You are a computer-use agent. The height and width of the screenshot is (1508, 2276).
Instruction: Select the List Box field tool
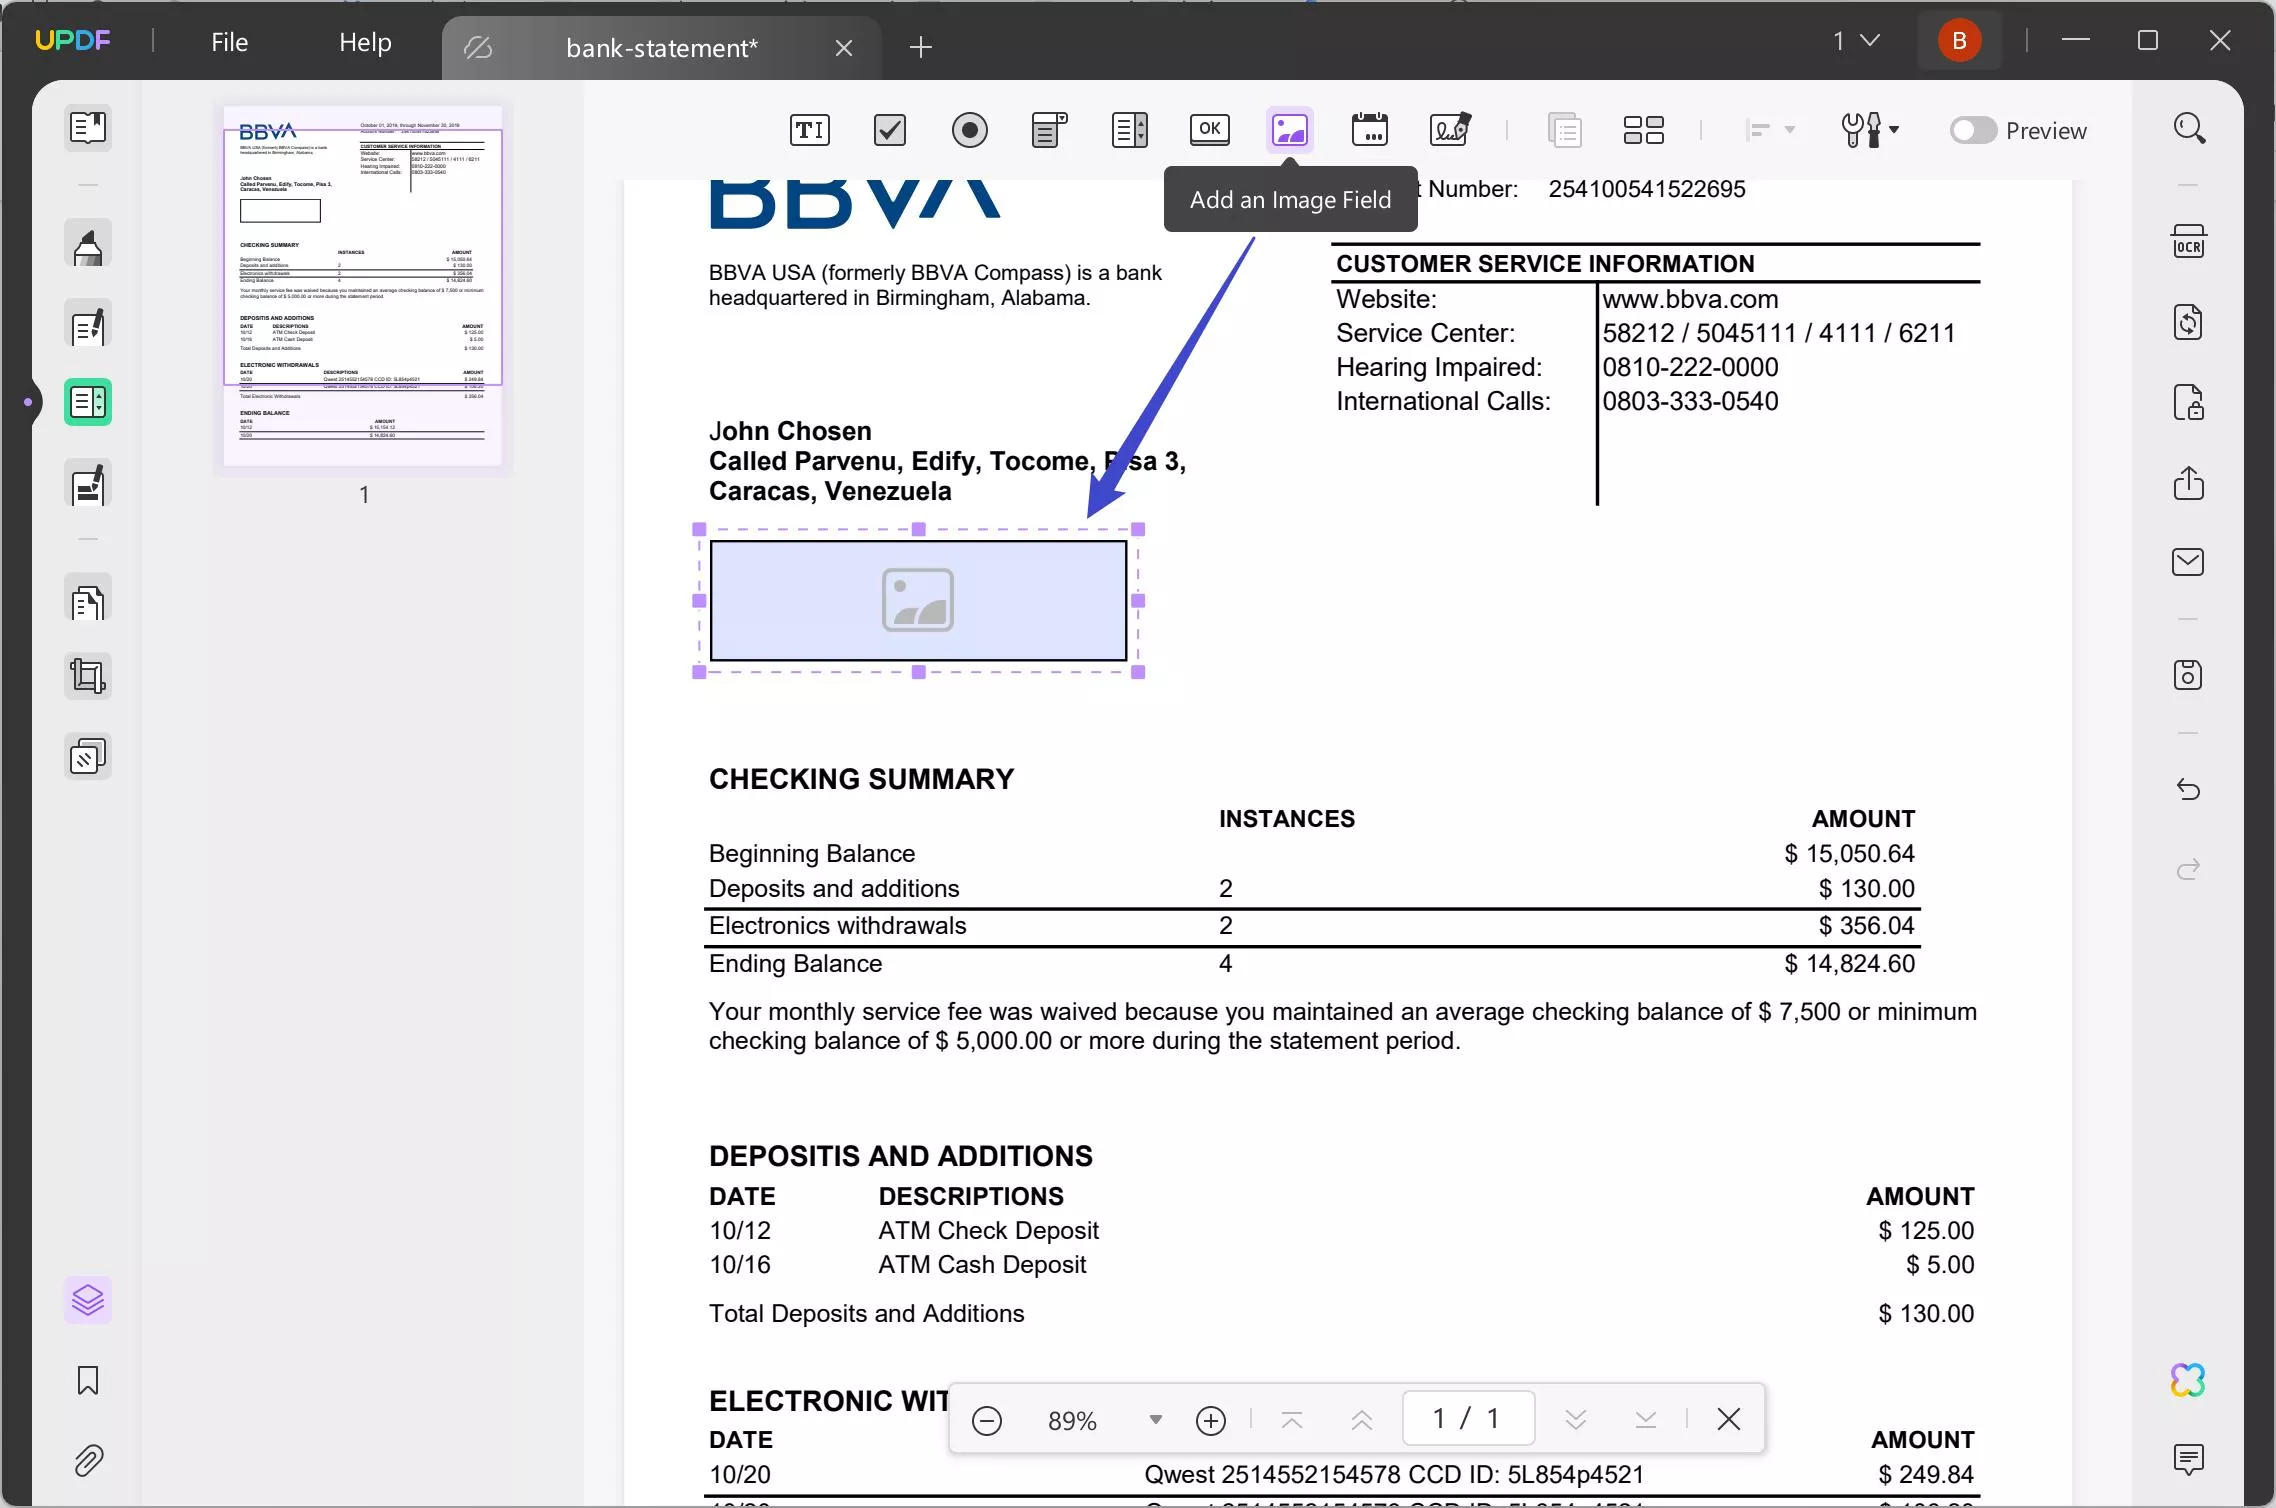click(x=1129, y=130)
